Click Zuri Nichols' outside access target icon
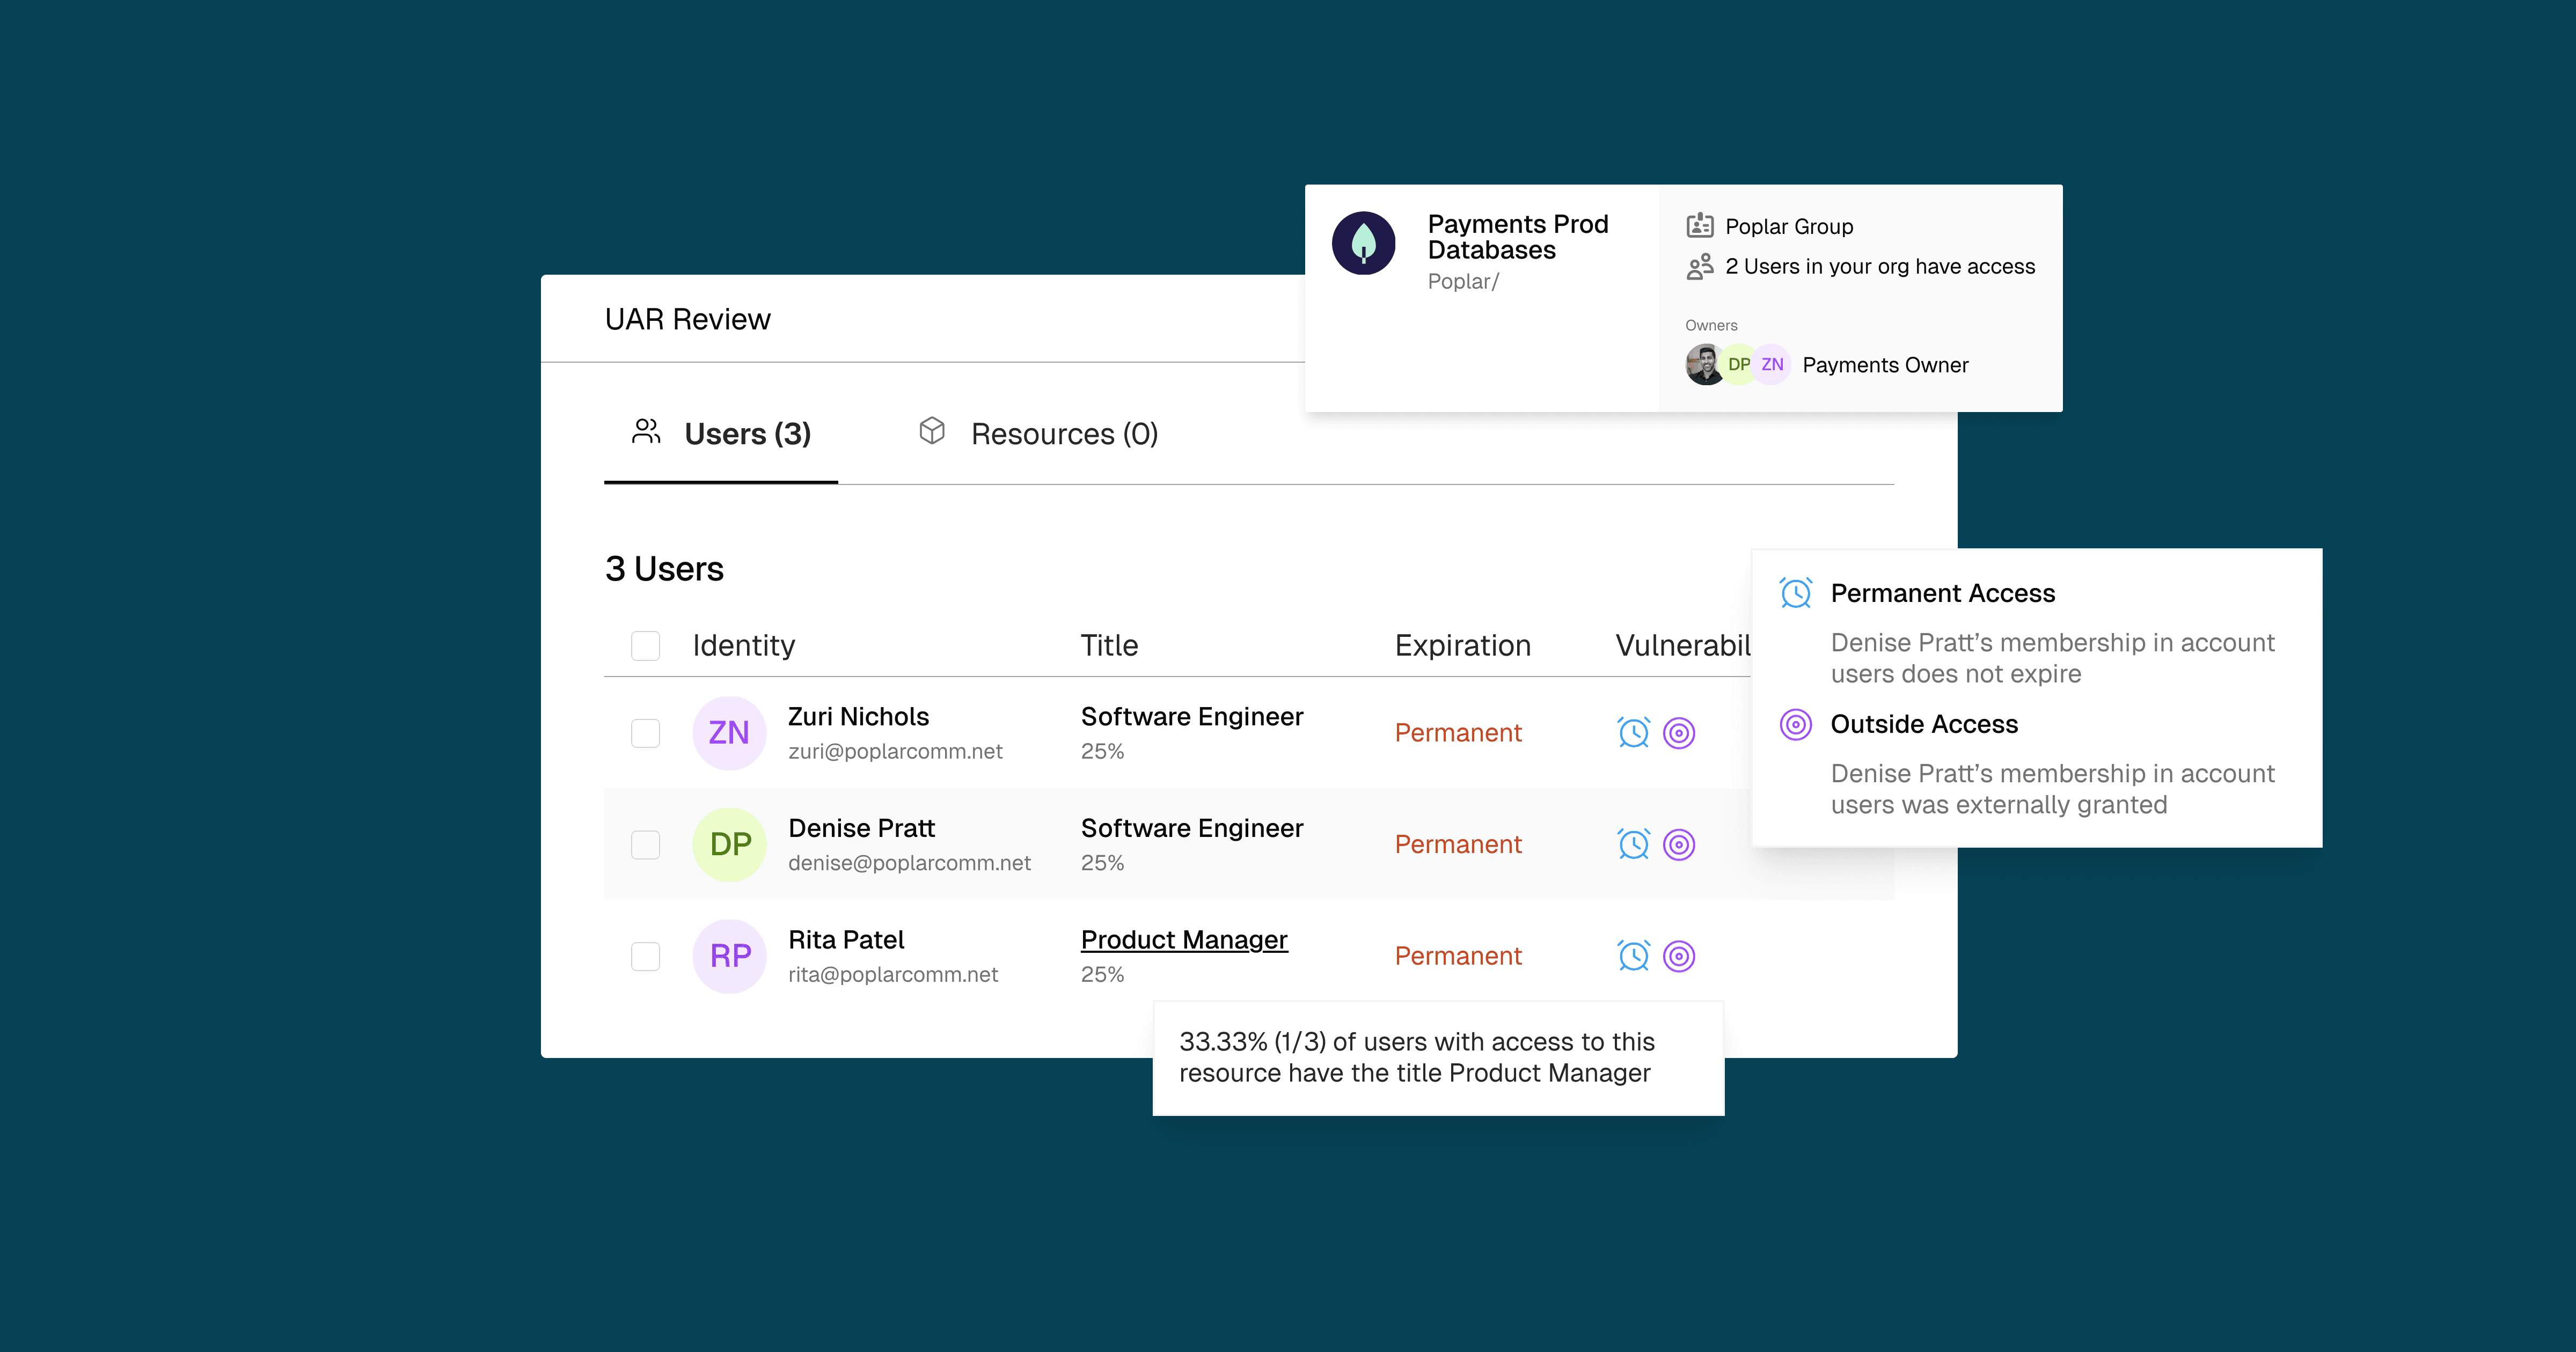Viewport: 2576px width, 1352px height. click(1679, 733)
